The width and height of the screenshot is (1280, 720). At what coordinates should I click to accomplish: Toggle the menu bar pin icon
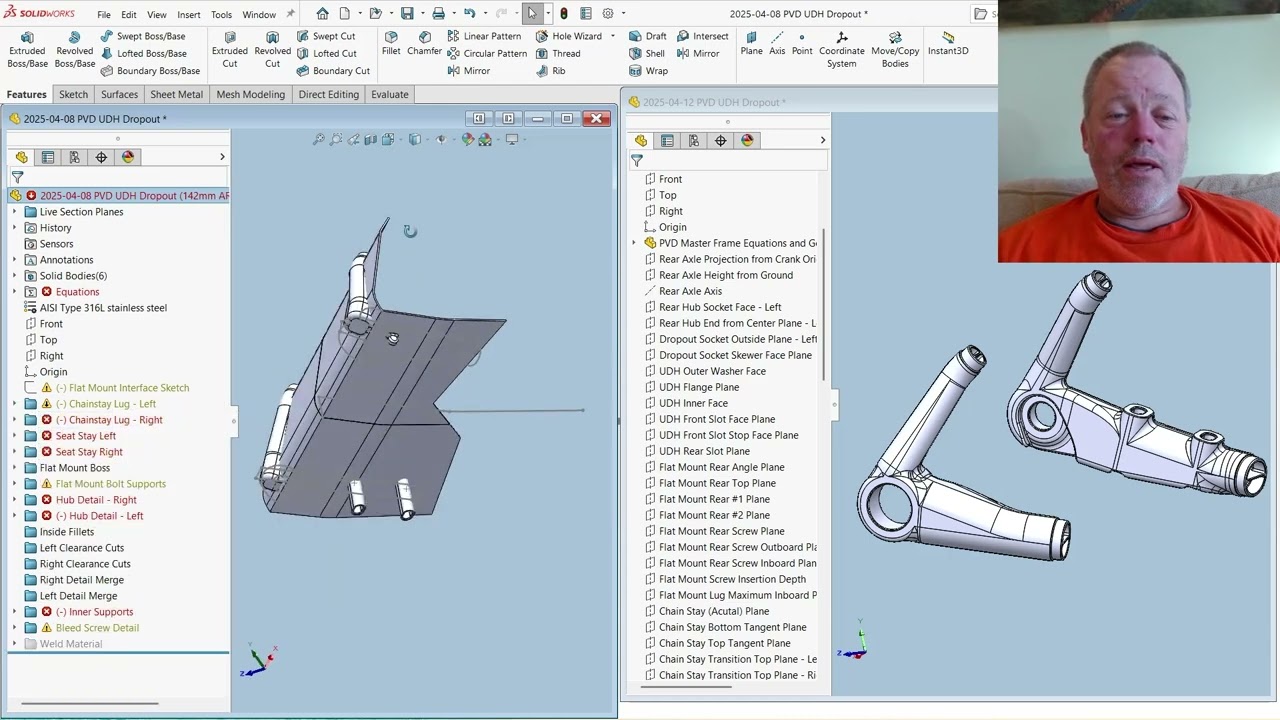pyautogui.click(x=291, y=14)
